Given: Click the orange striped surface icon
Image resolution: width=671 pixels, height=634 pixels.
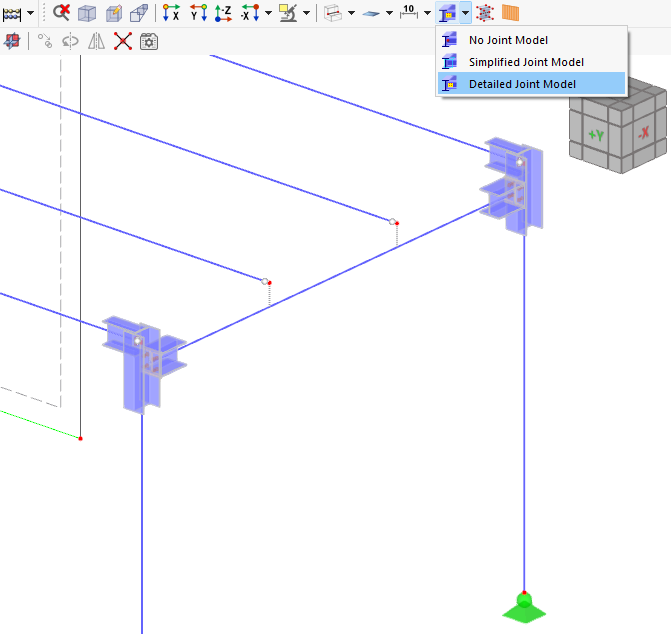Looking at the screenshot, I should [510, 13].
